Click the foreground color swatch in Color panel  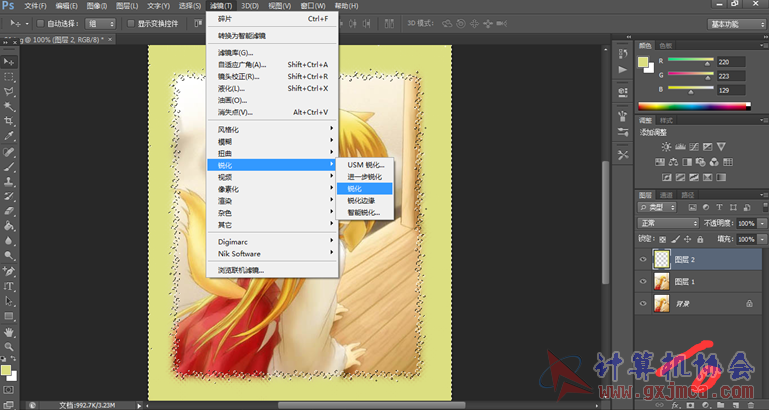pos(642,62)
